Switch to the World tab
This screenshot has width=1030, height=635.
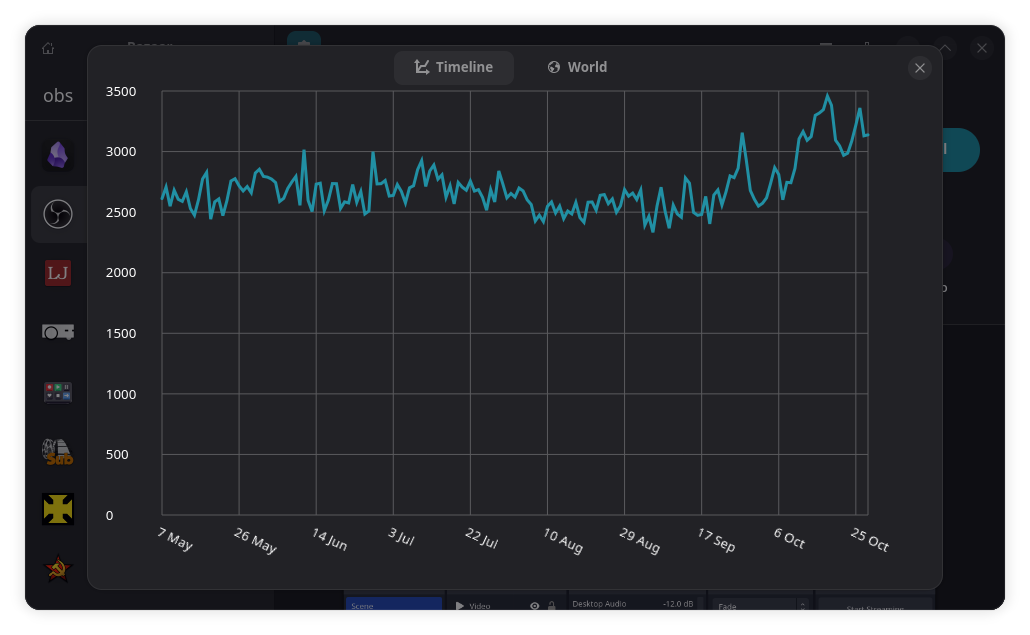point(577,67)
